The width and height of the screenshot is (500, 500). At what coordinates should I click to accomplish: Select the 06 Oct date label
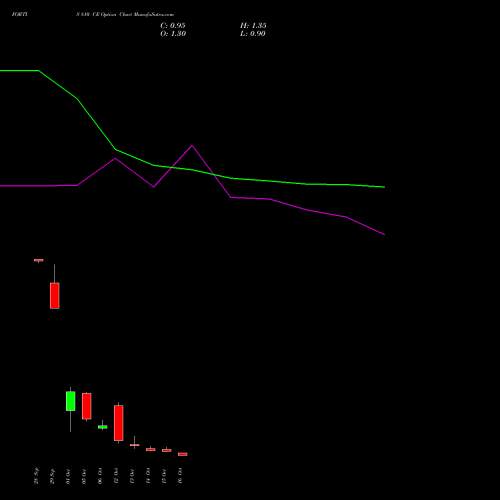pyautogui.click(x=100, y=476)
